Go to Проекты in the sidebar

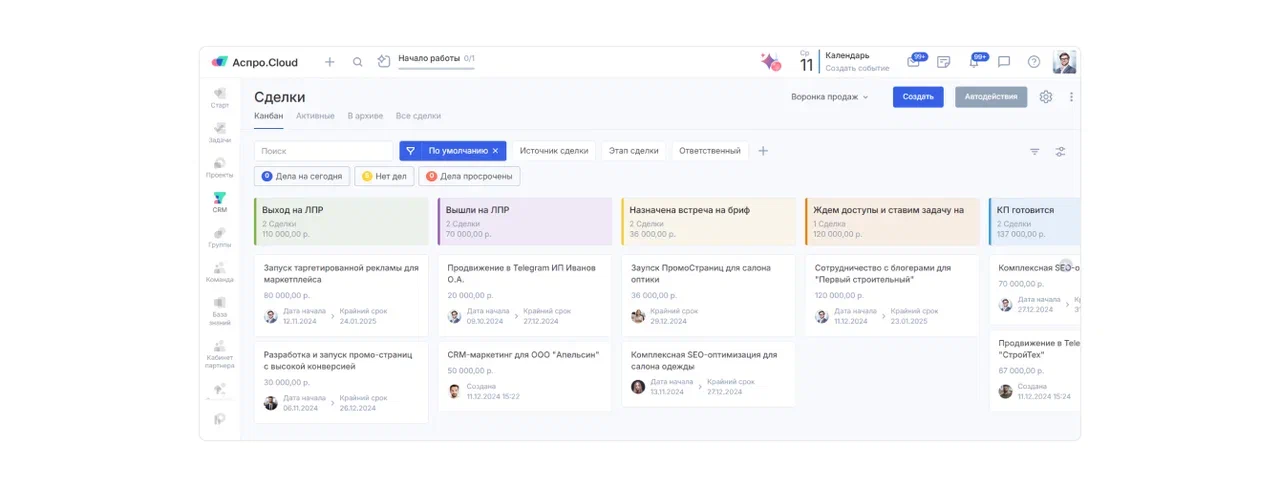click(219, 166)
